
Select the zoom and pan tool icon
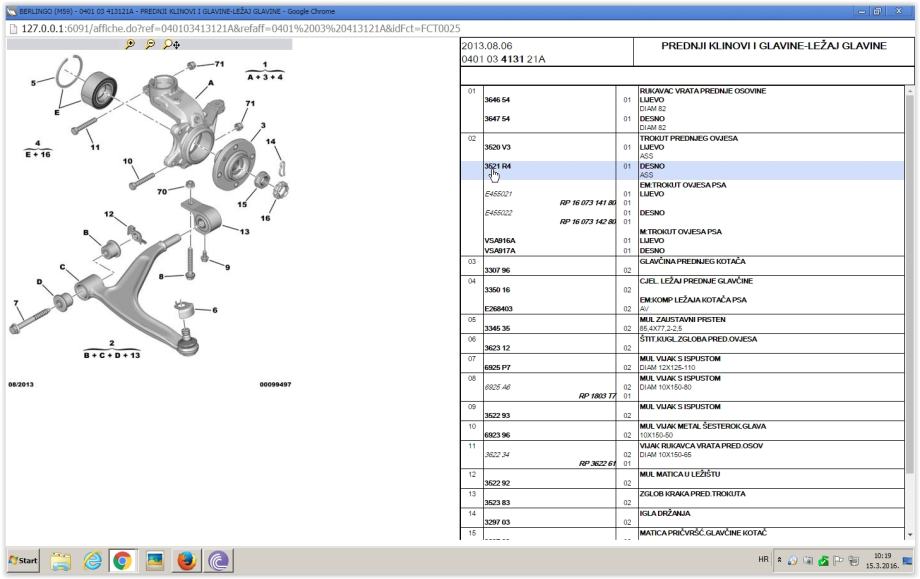[x=171, y=44]
